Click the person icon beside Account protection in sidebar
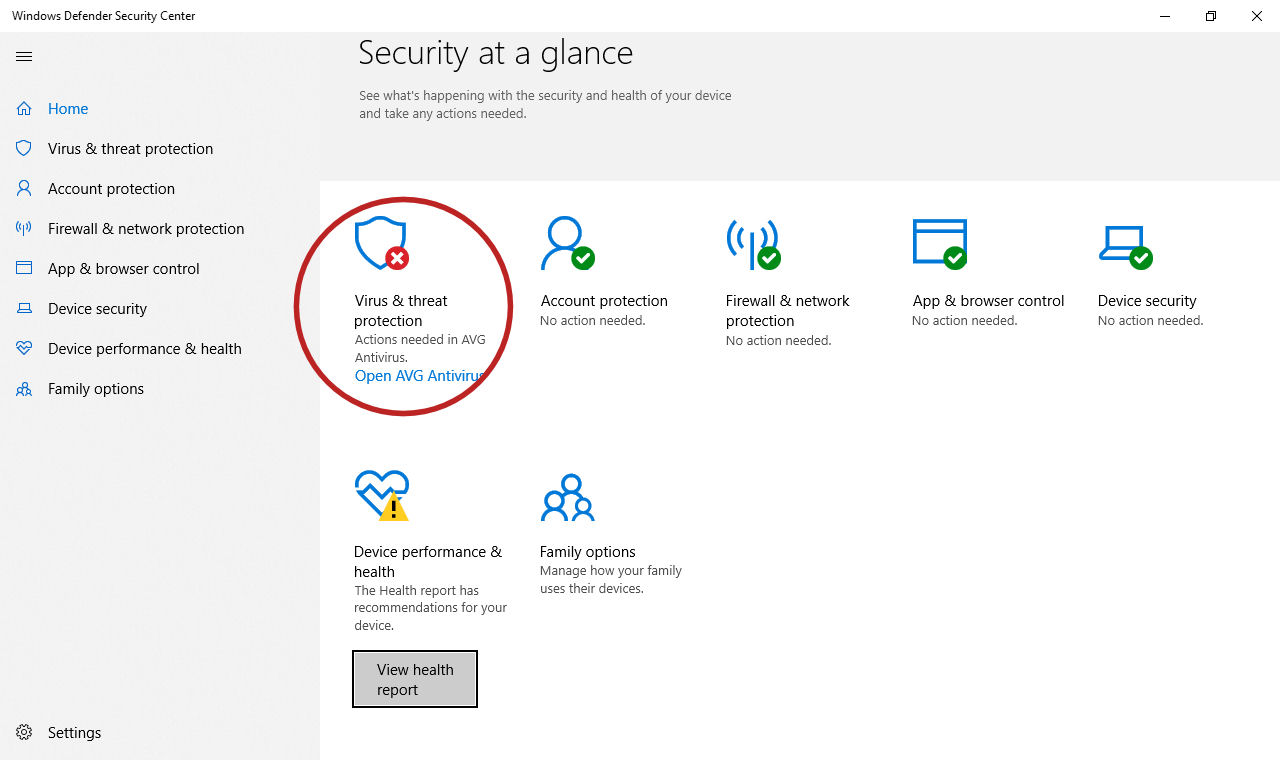Image resolution: width=1280 pixels, height=760 pixels. click(x=24, y=188)
